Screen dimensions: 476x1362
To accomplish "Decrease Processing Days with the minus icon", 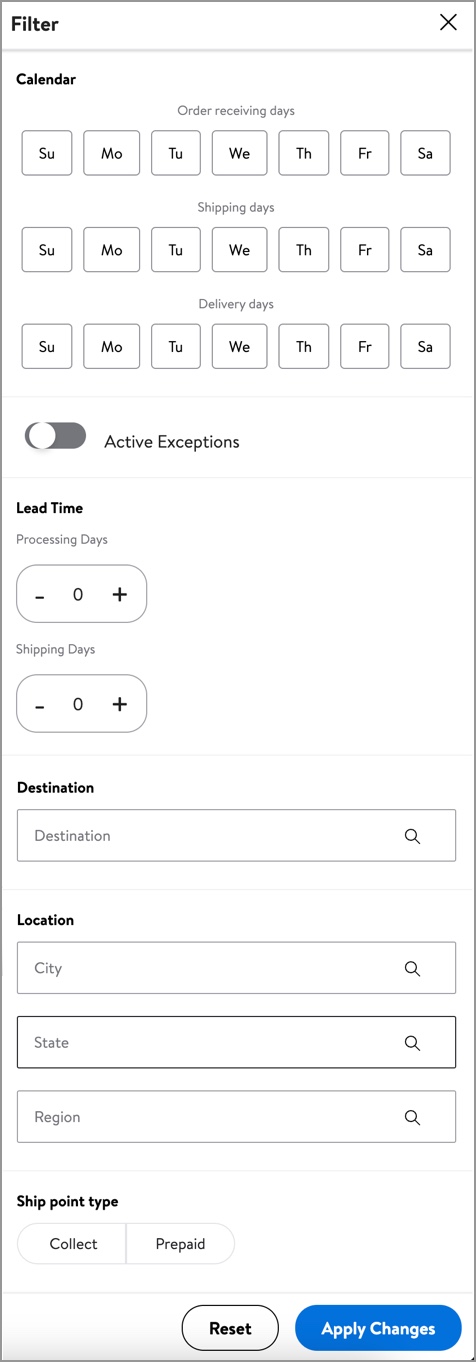I will (40, 596).
